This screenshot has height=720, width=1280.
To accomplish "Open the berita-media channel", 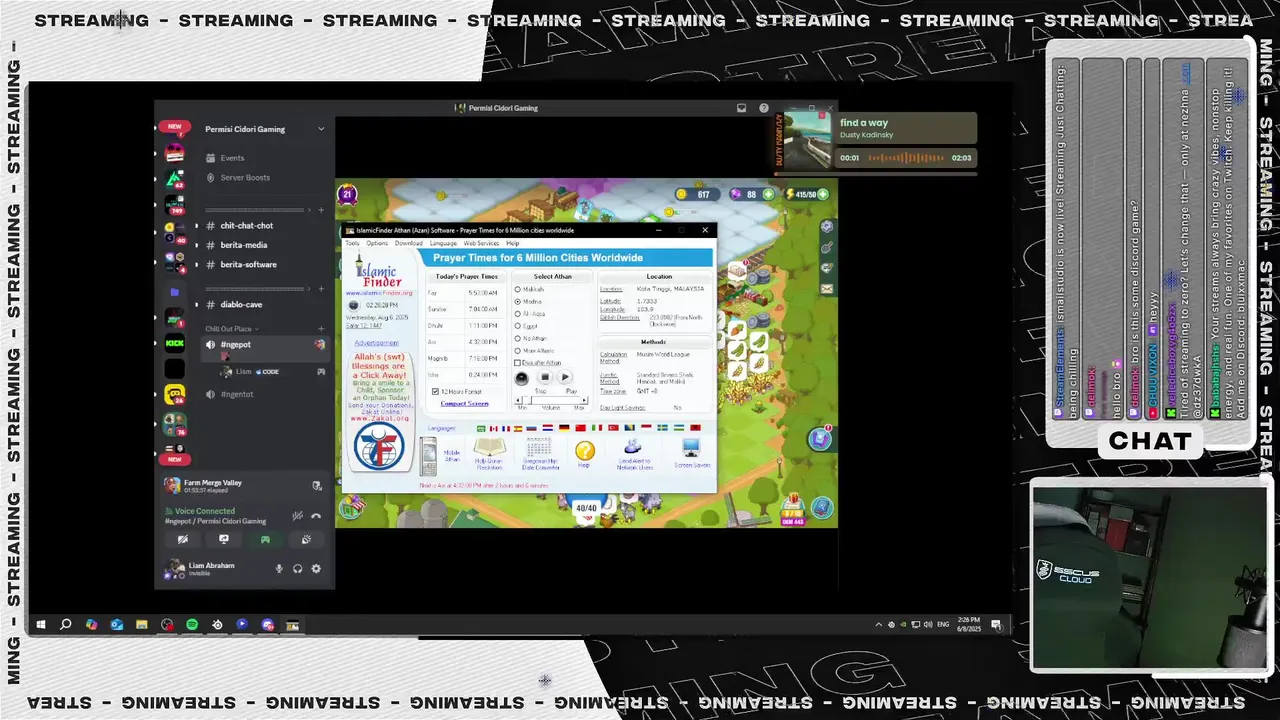I will click(x=243, y=245).
